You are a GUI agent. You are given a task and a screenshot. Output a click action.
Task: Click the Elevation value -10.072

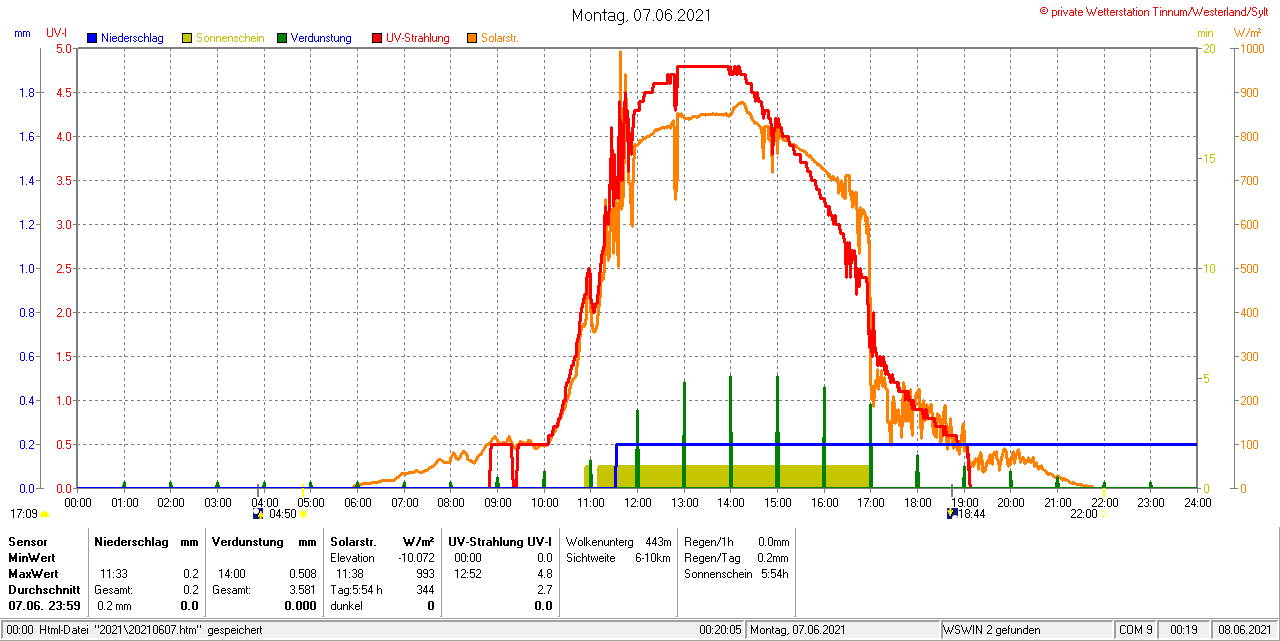tap(416, 557)
